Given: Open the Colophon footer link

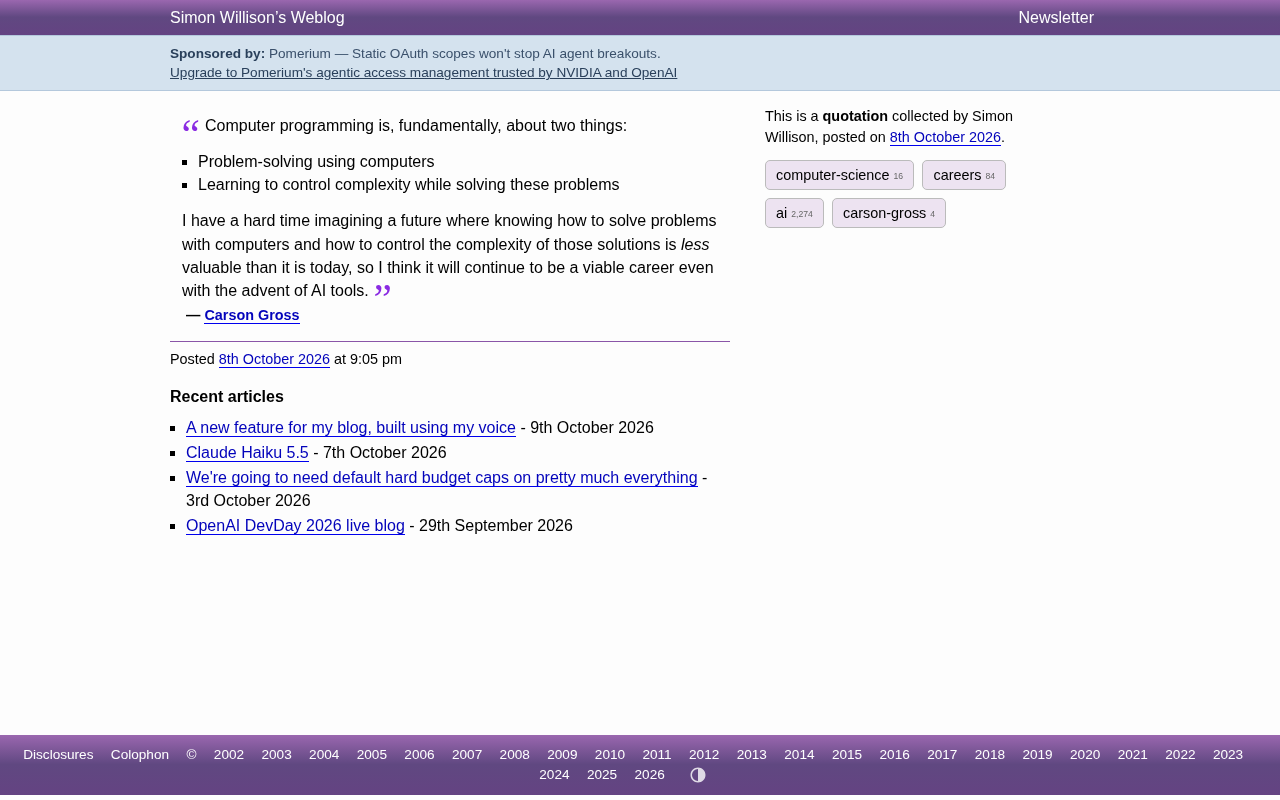Looking at the screenshot, I should pyautogui.click(x=140, y=755).
